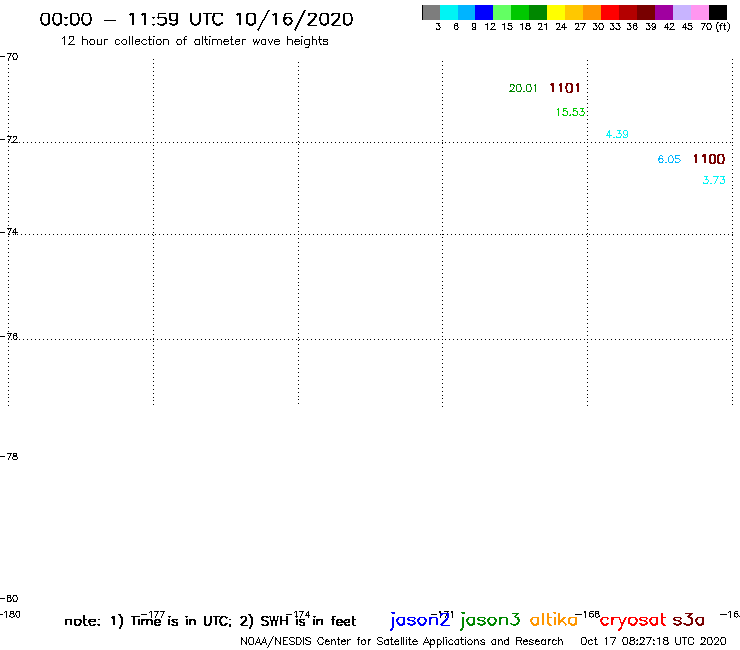Click the longitude label -177
740x650 pixels.
point(153,614)
